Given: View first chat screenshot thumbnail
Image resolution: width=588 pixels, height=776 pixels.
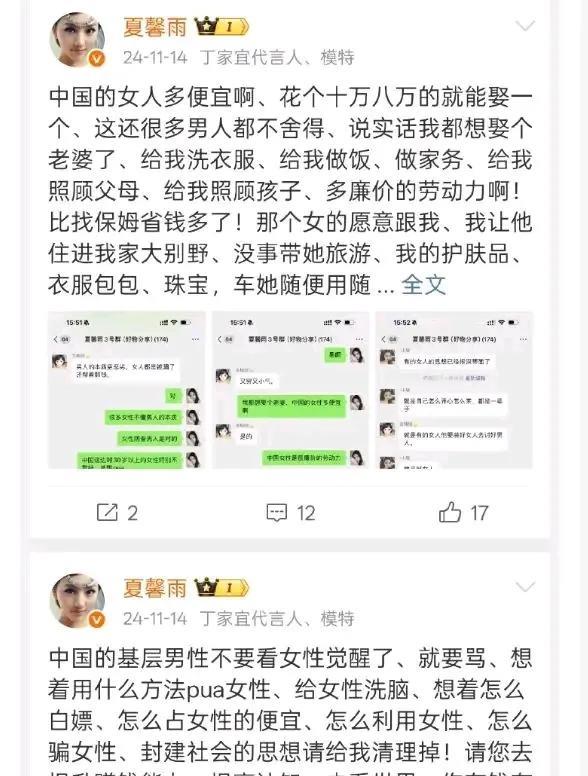Looking at the screenshot, I should click(127, 390).
